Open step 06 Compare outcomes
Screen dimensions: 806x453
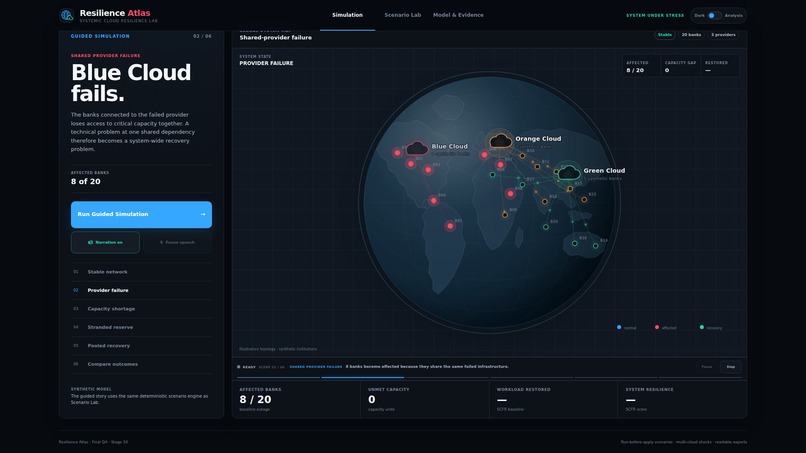coord(141,364)
